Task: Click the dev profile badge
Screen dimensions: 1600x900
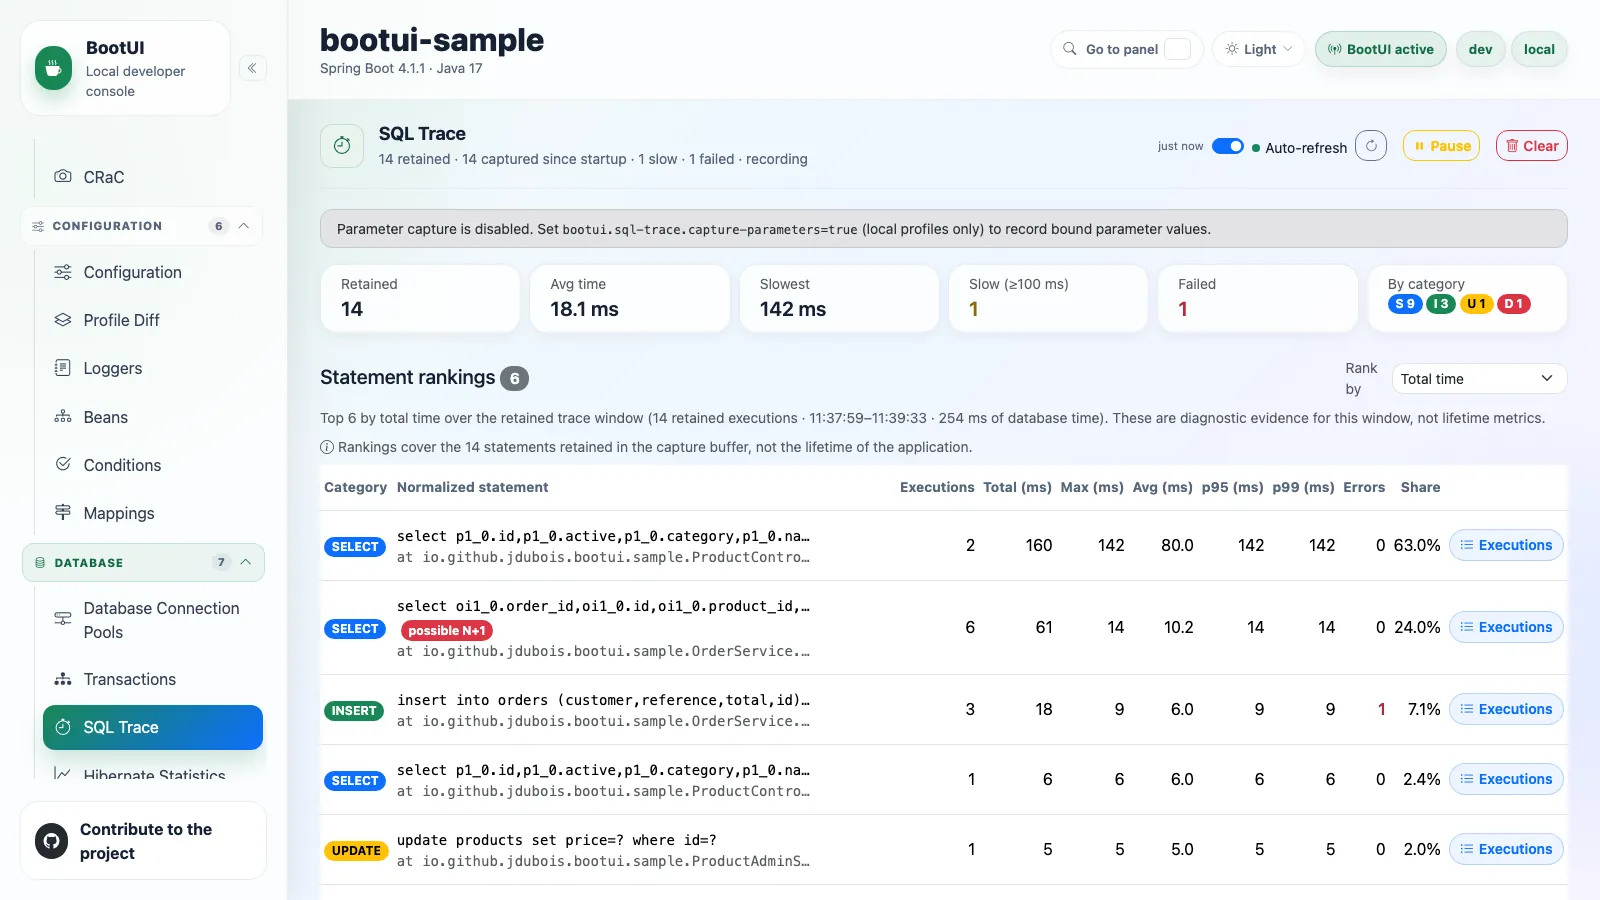Action: coord(1480,49)
